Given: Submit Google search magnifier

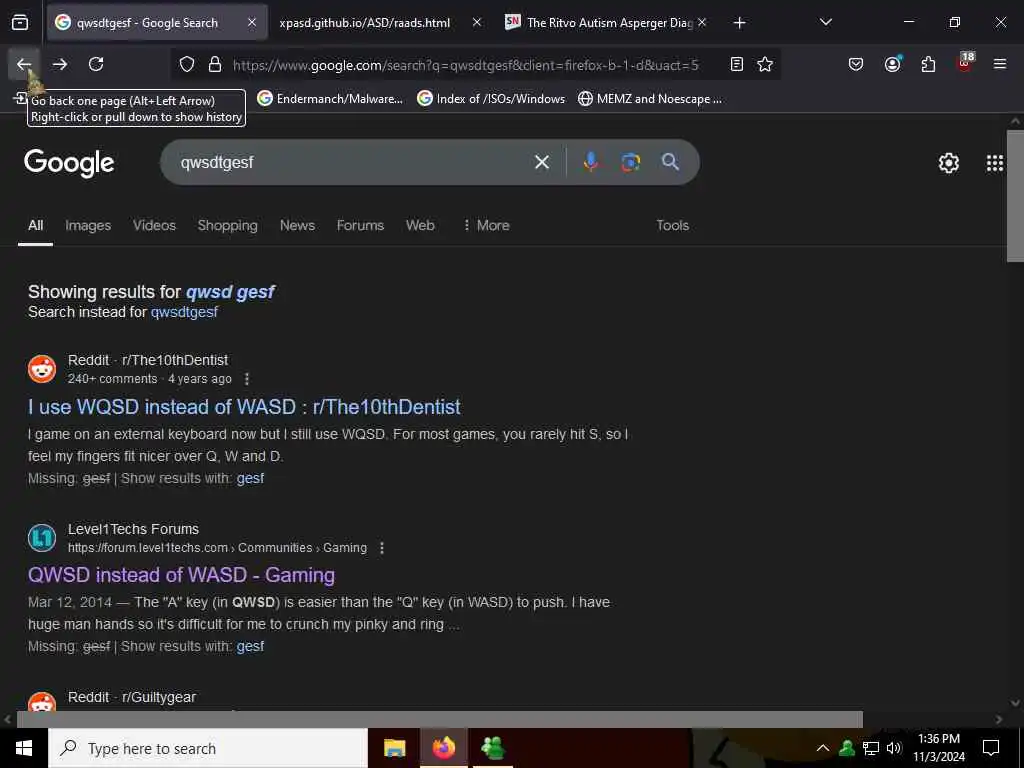Looking at the screenshot, I should [x=670, y=162].
